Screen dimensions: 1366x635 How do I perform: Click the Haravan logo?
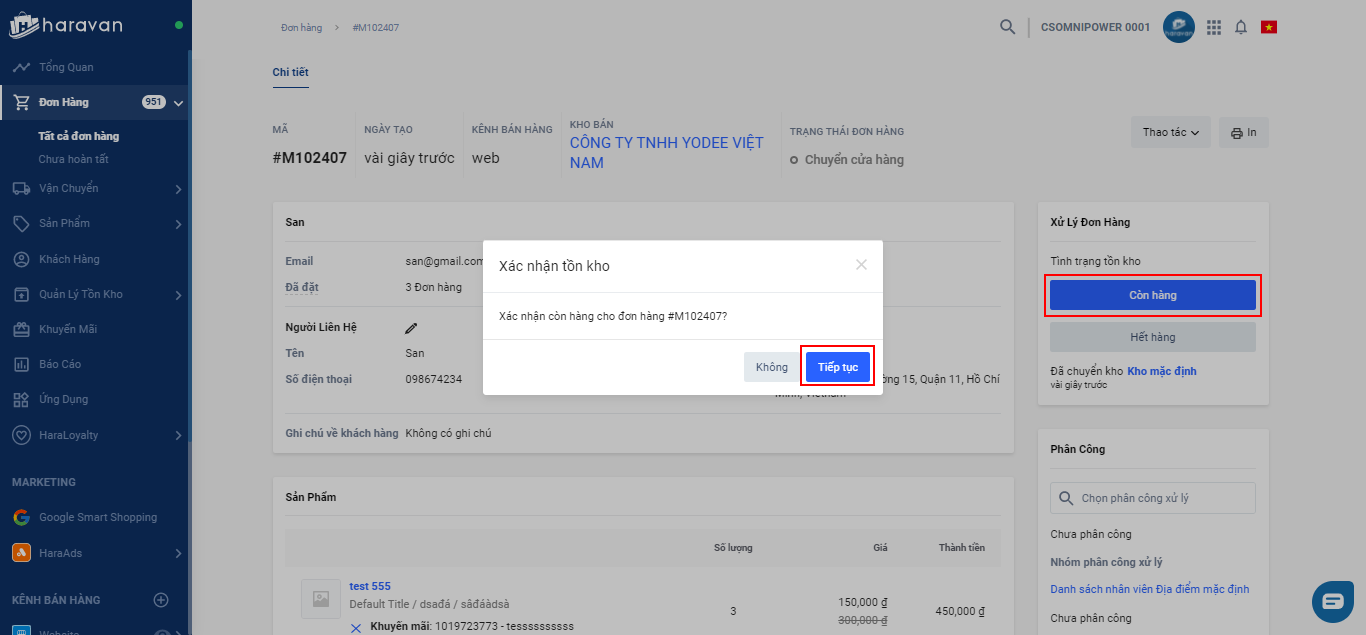(66, 25)
